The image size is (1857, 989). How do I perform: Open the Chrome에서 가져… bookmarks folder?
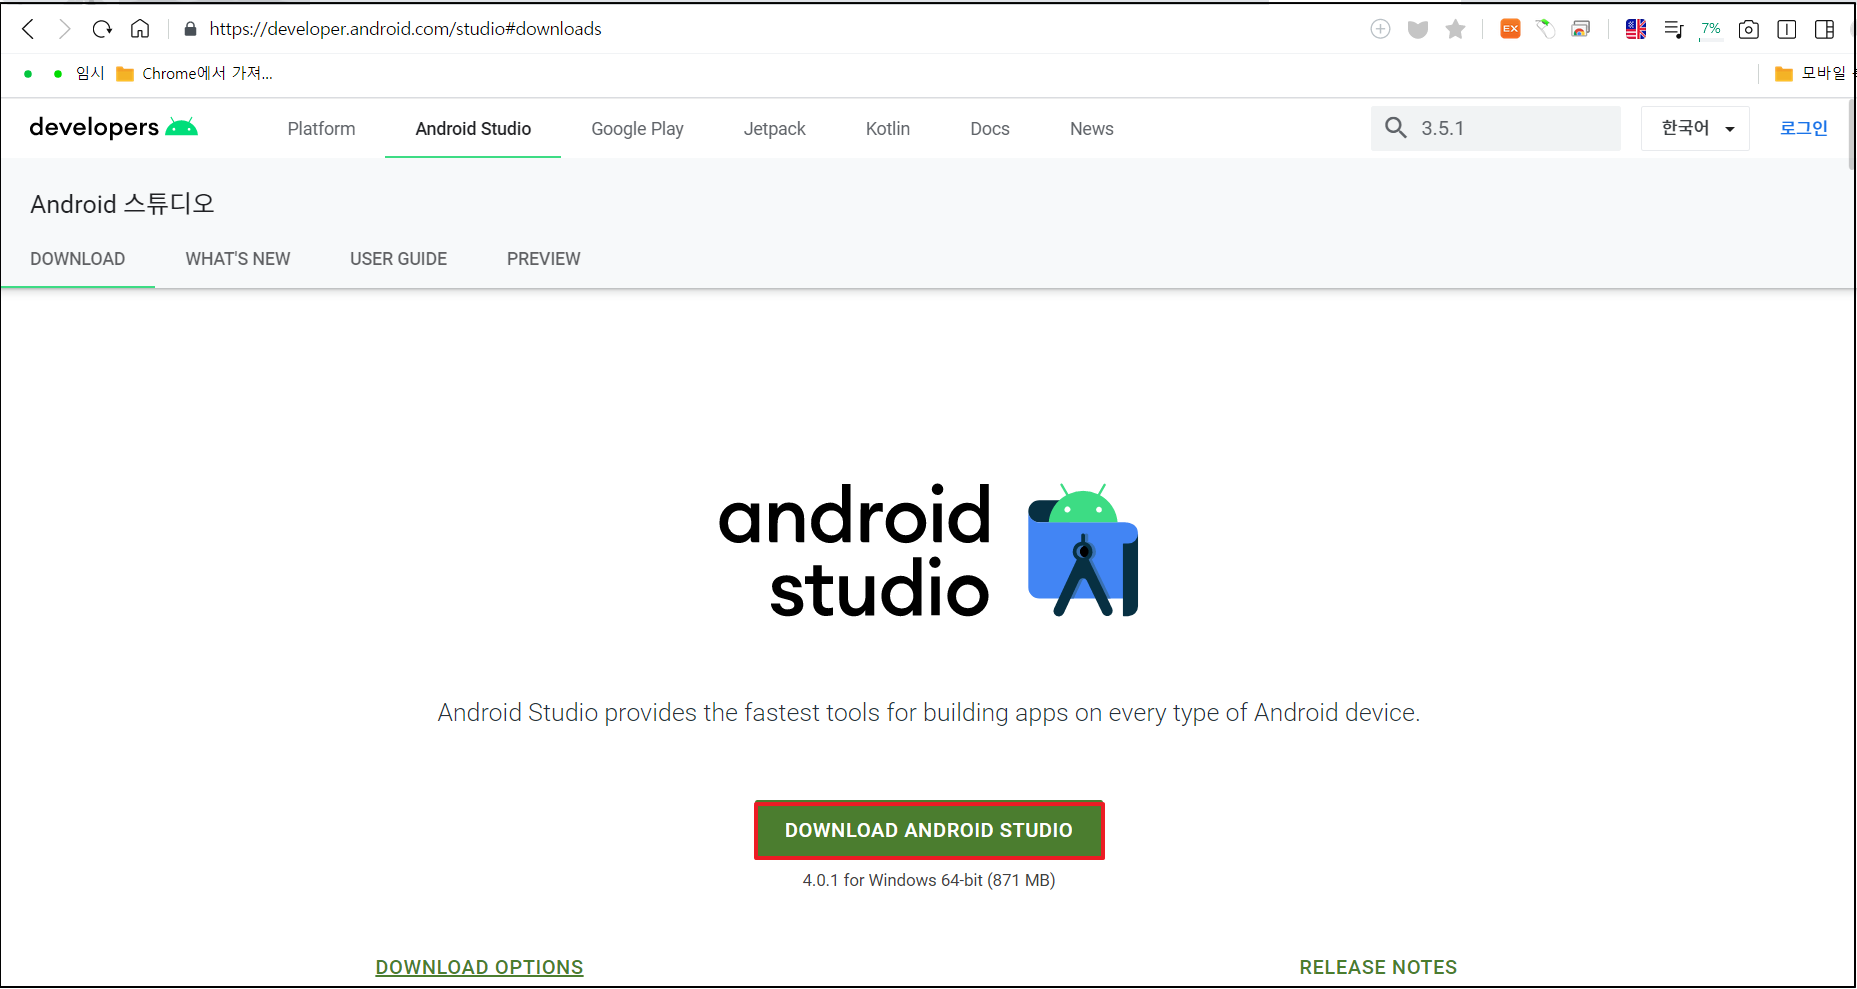194,73
